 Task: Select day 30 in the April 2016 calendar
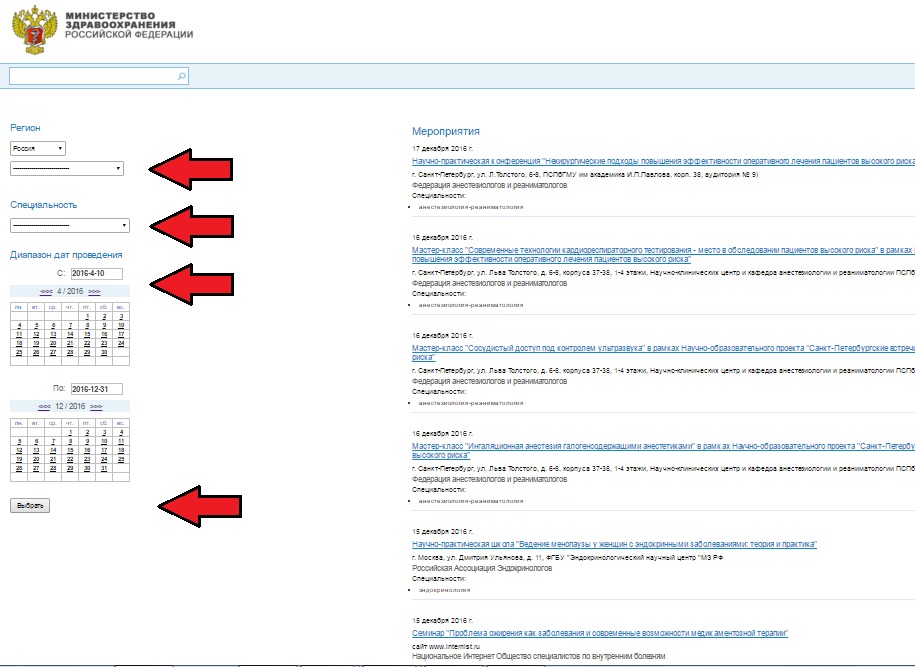(104, 352)
